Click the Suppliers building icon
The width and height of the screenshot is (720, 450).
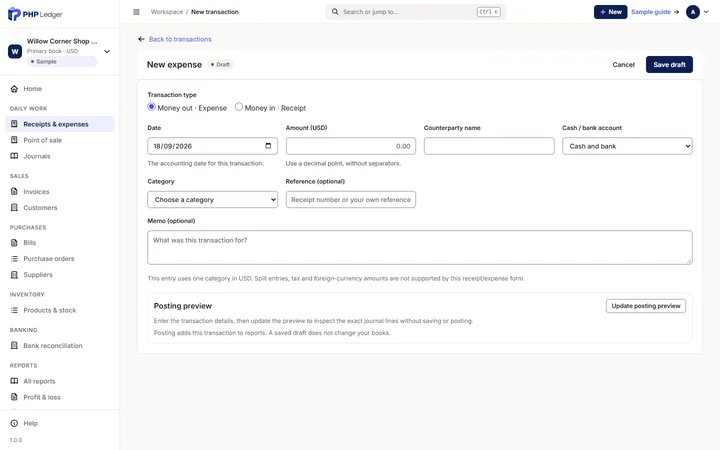click(x=14, y=275)
